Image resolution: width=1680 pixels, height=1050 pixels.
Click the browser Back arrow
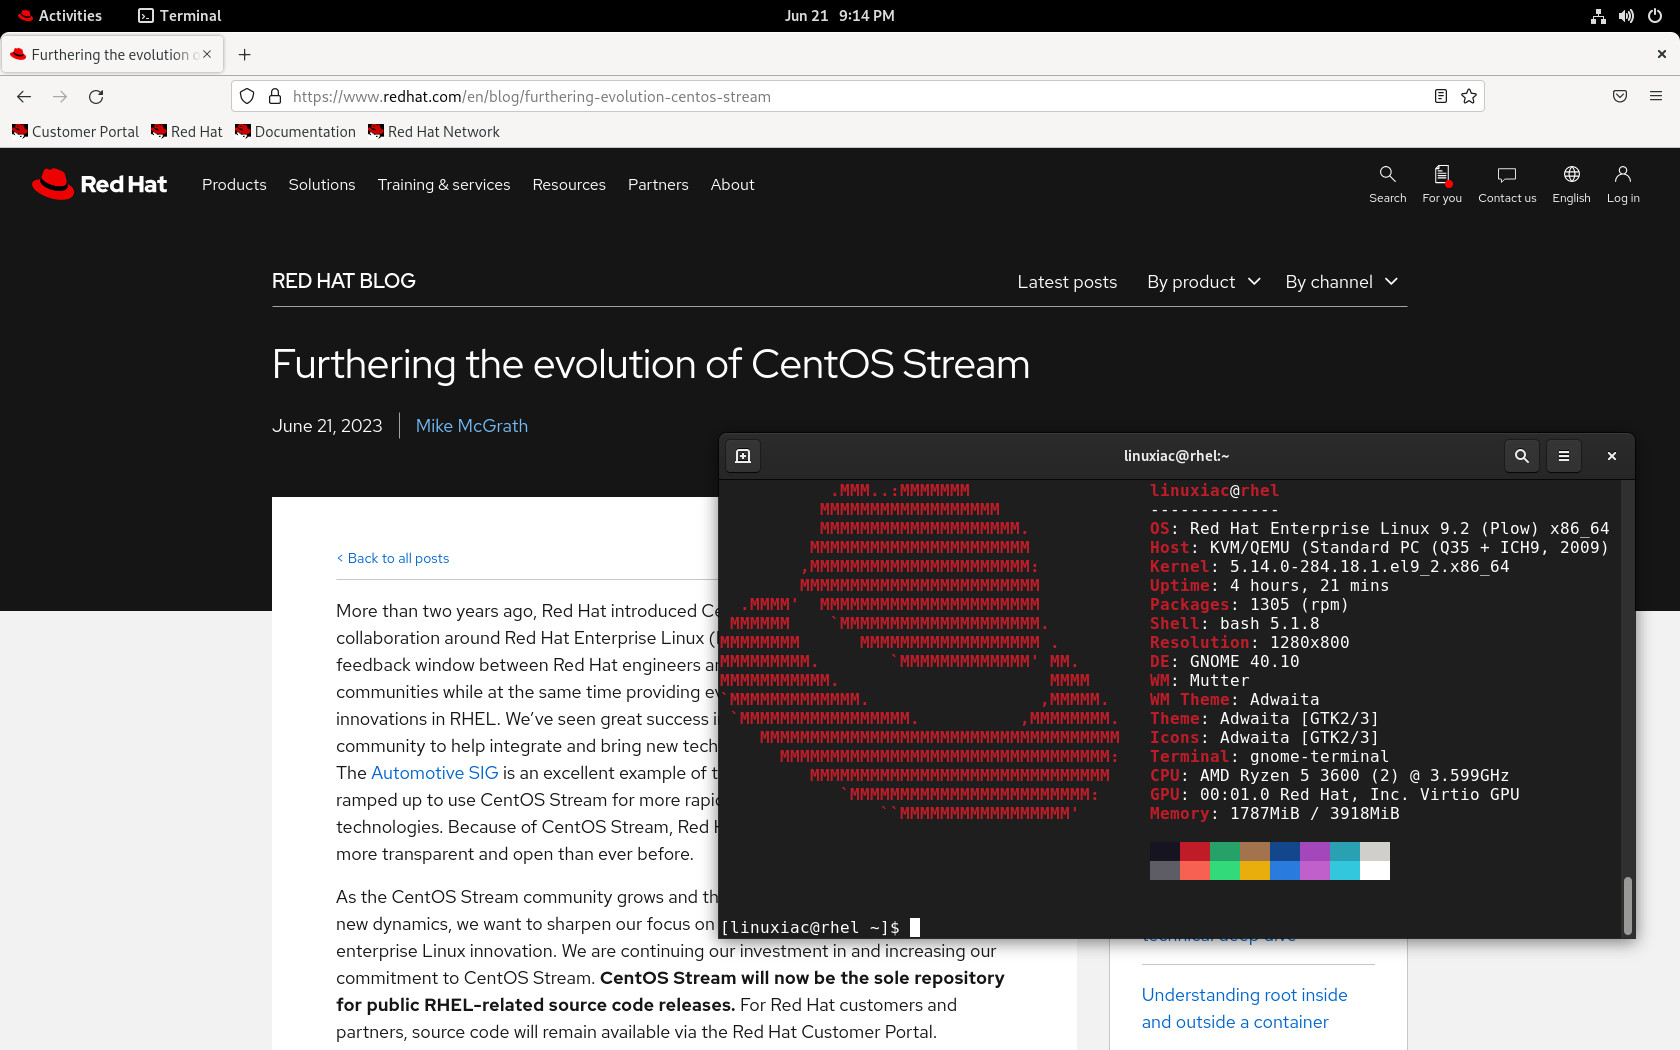pos(24,97)
